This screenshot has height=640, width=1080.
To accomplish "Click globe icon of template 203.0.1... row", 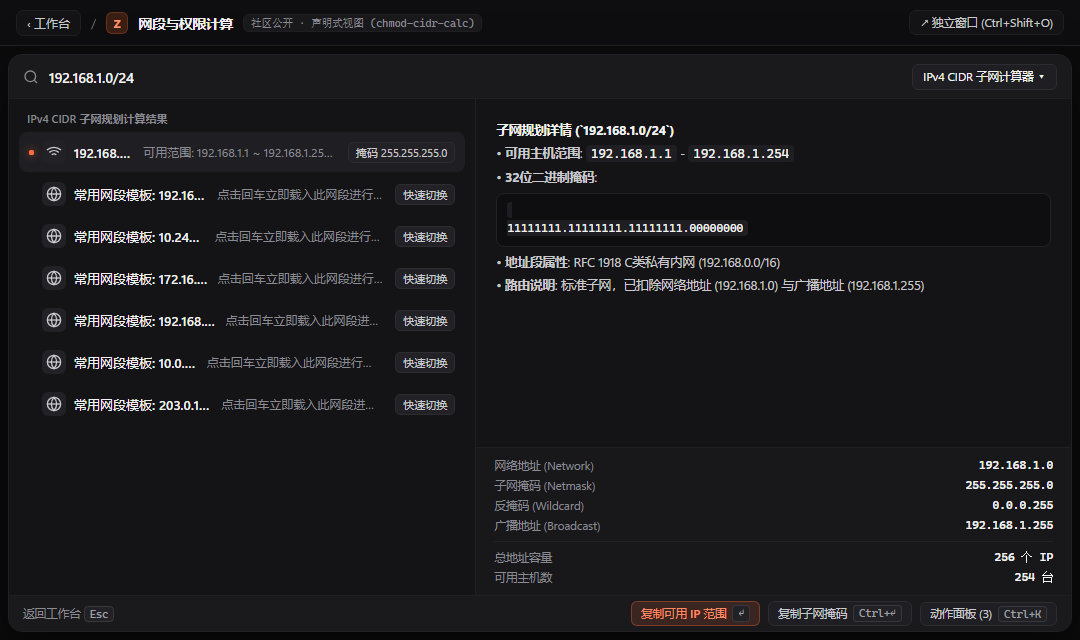I will pyautogui.click(x=54, y=404).
